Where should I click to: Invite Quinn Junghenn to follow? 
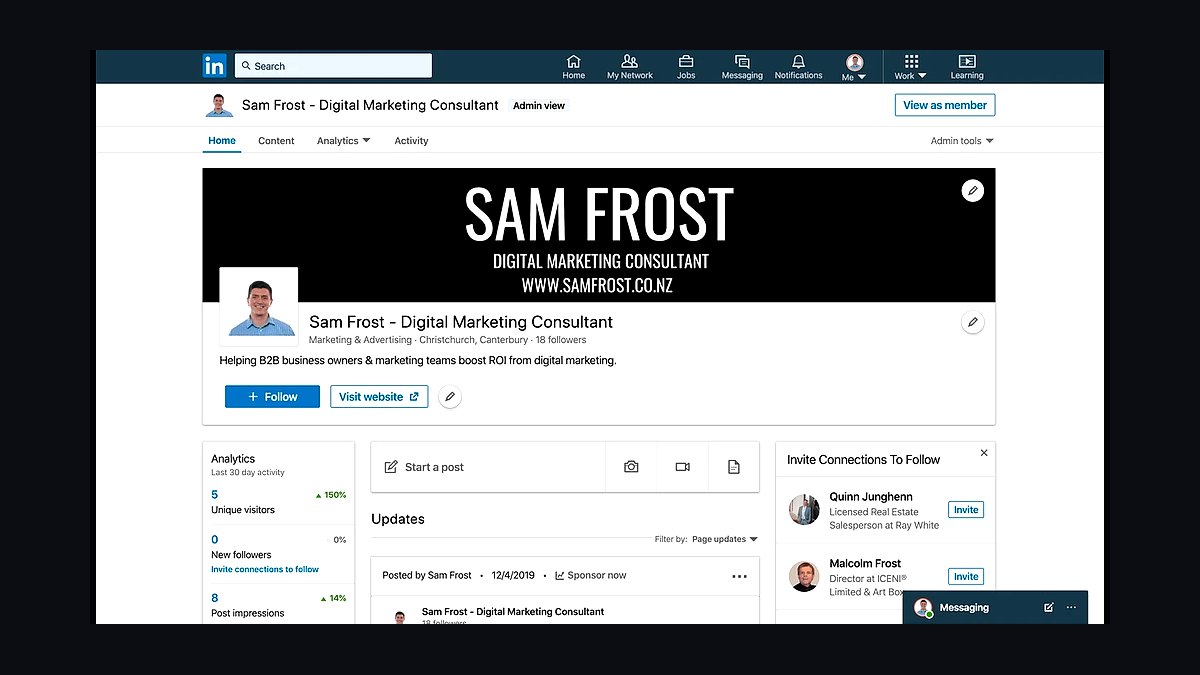[966, 510]
